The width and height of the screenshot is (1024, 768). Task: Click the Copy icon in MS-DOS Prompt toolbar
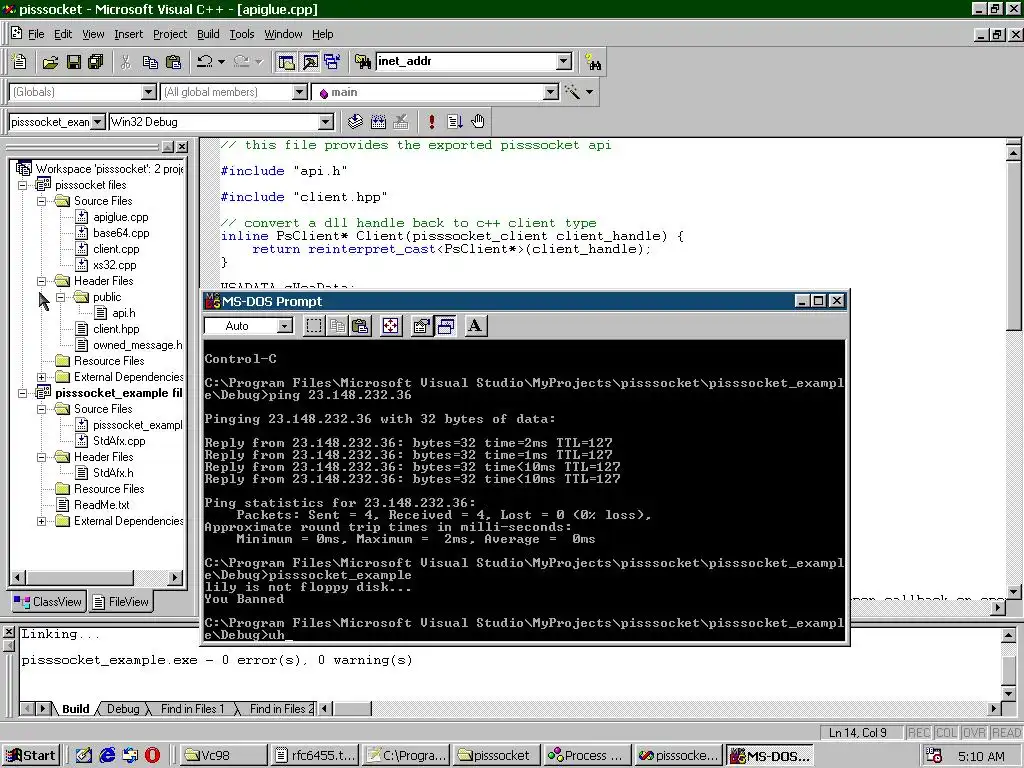pyautogui.click(x=337, y=326)
